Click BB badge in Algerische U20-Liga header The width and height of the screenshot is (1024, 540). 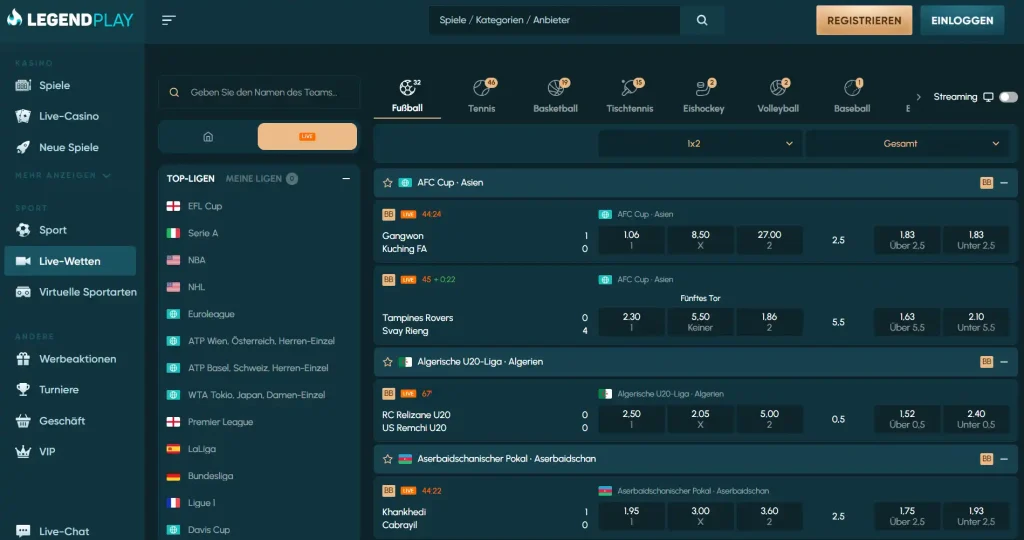pyautogui.click(x=986, y=362)
